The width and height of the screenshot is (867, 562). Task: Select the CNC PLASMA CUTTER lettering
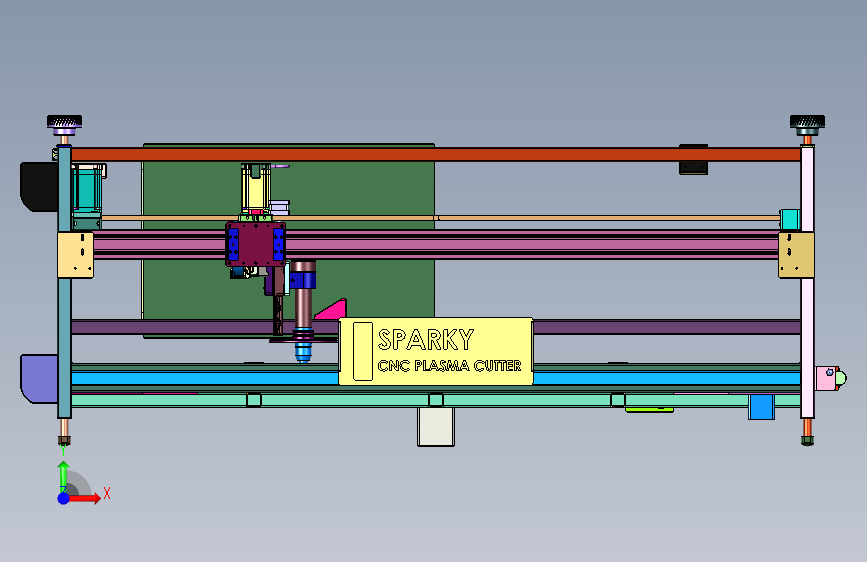[450, 366]
